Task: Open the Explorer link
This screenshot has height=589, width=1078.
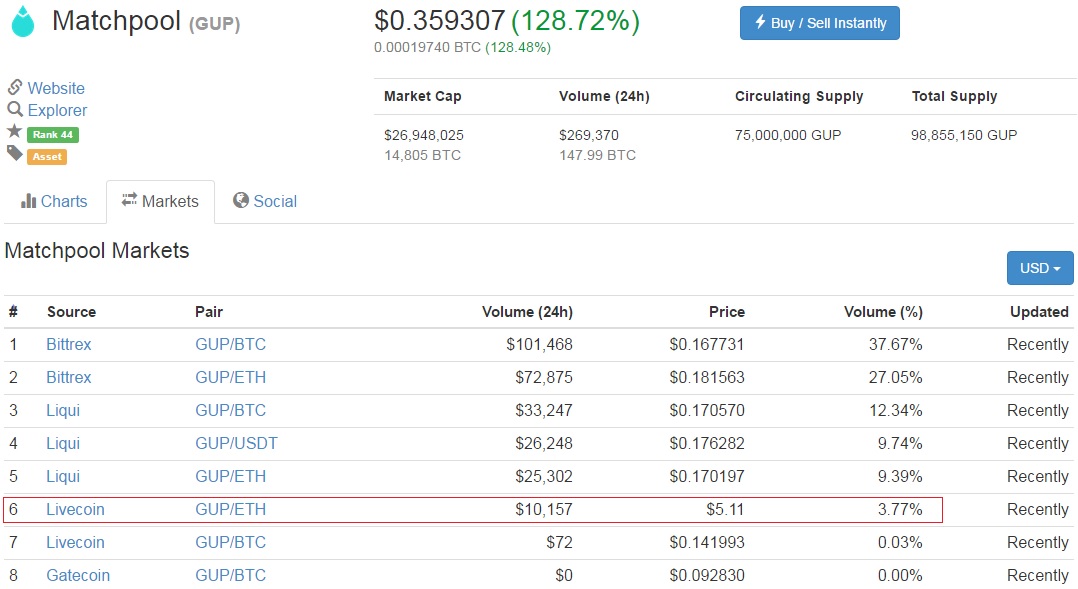Action: point(57,110)
